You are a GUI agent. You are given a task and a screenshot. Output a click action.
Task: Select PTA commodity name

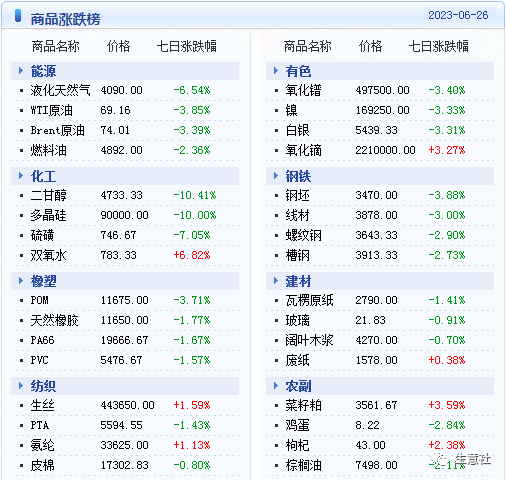[x=40, y=425]
